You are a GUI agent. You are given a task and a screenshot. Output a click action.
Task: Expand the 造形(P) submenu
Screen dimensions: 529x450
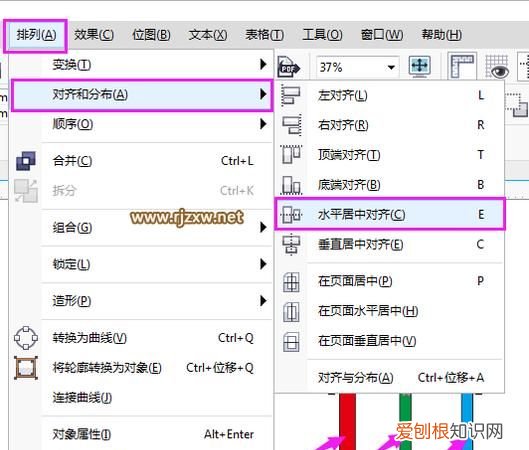(142, 301)
